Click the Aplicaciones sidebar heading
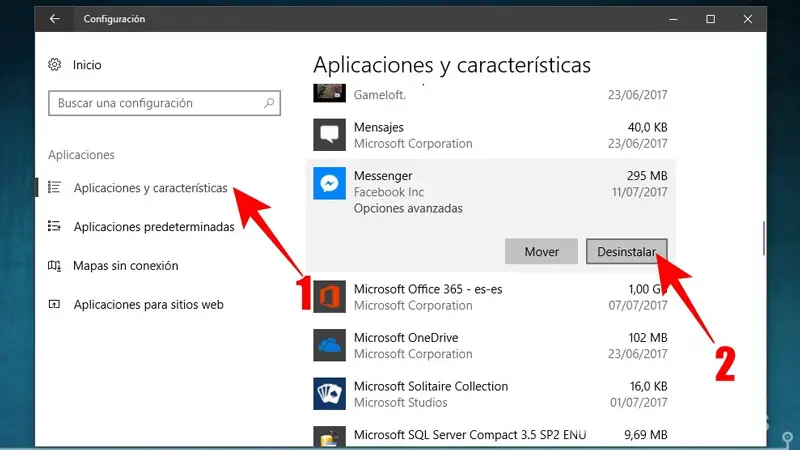This screenshot has height=450, width=800. (x=81, y=155)
